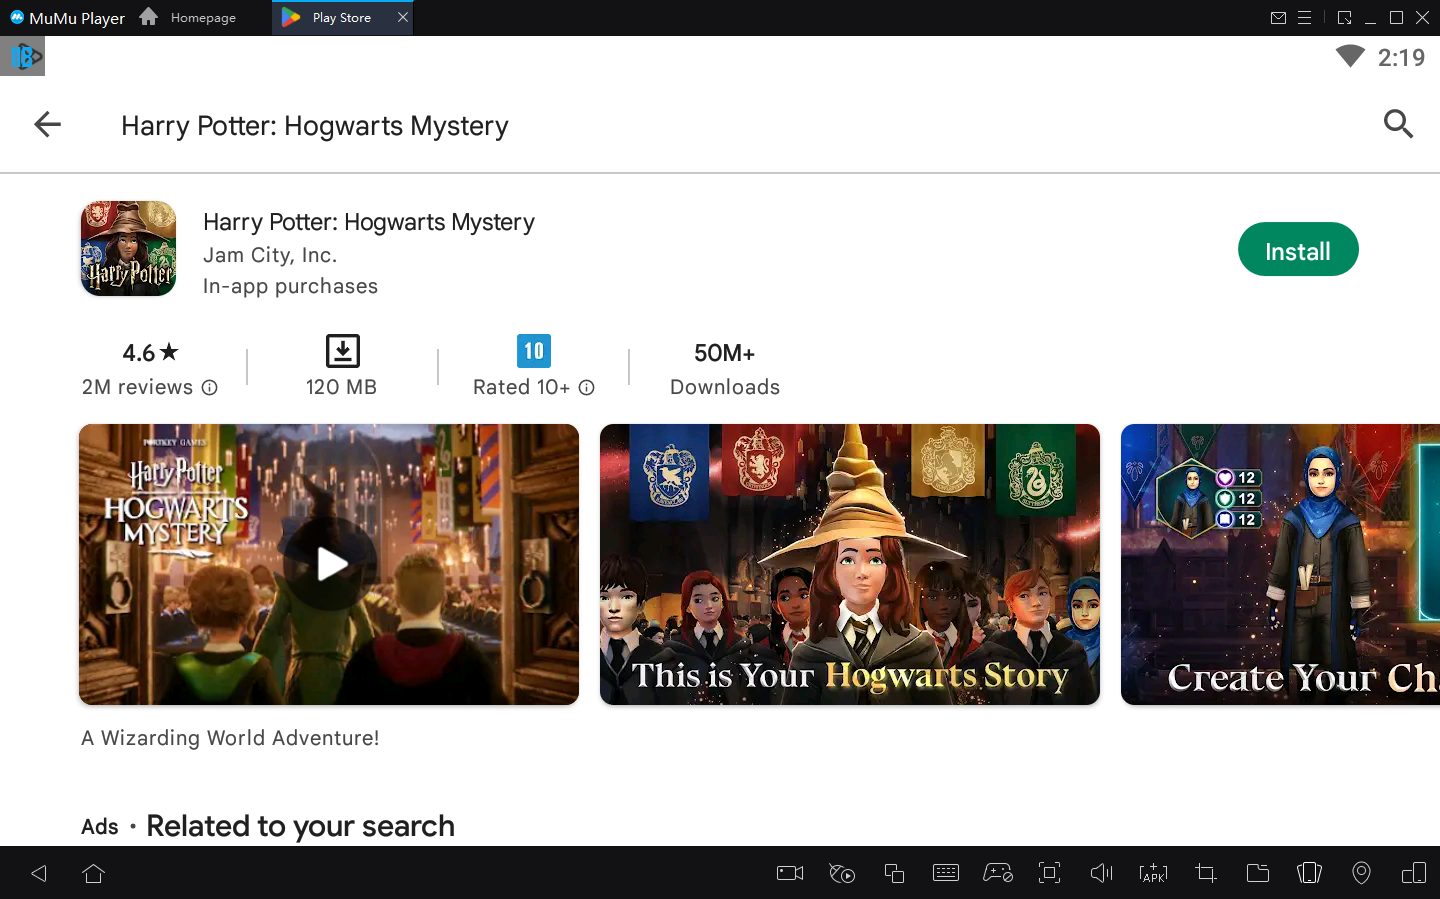Viewport: 1440px width, 899px height.
Task: Adjust volume using the speaker icon
Action: click(x=1101, y=873)
